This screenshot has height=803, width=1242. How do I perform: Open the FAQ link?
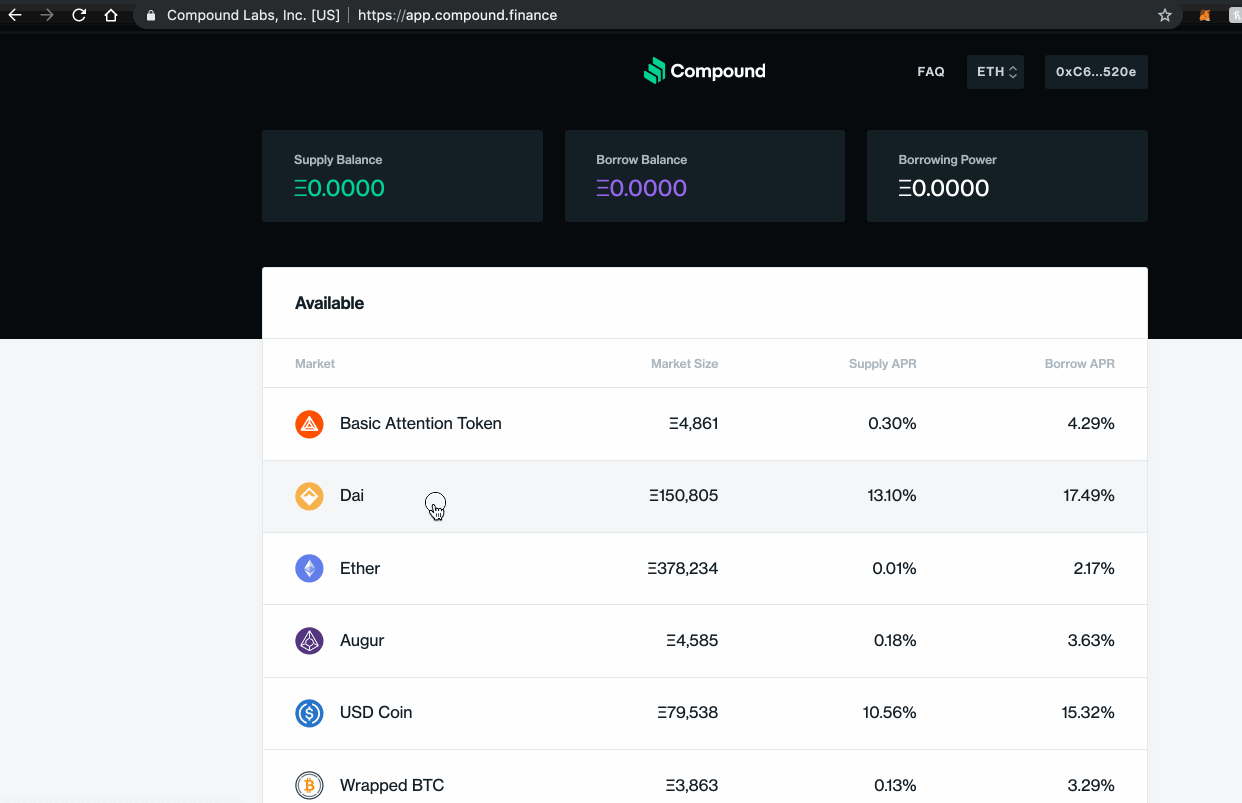(x=931, y=72)
